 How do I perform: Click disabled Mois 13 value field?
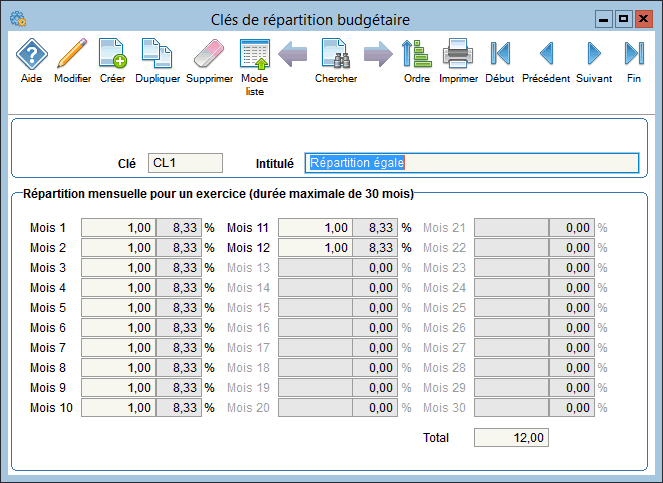[x=315, y=268]
